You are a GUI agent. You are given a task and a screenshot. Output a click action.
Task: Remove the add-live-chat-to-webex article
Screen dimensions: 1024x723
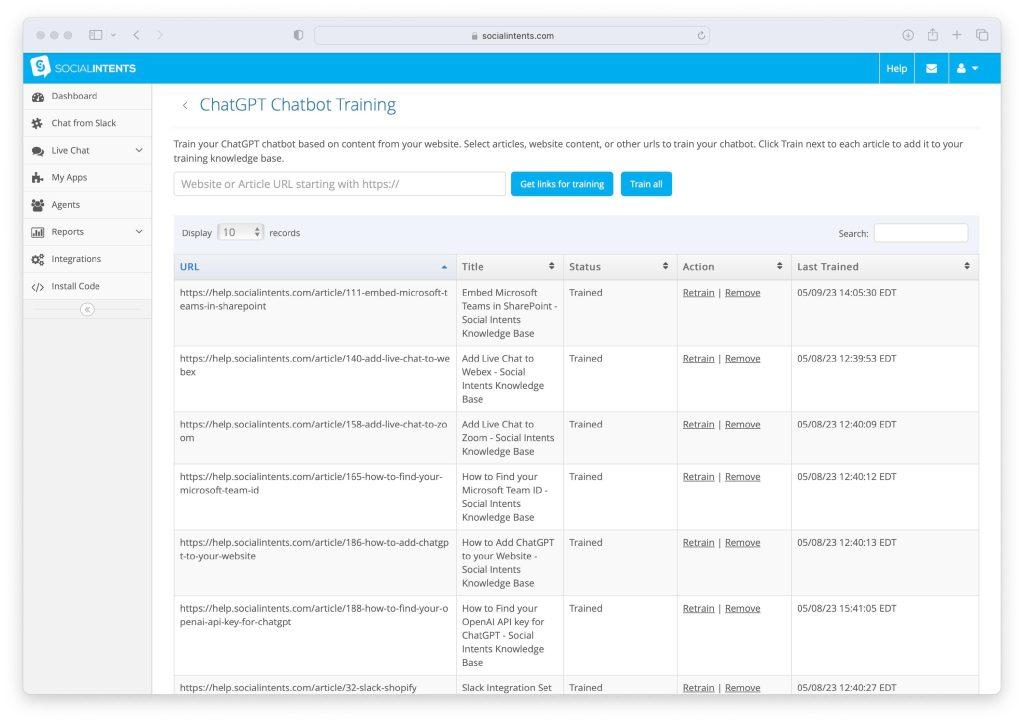click(x=743, y=359)
